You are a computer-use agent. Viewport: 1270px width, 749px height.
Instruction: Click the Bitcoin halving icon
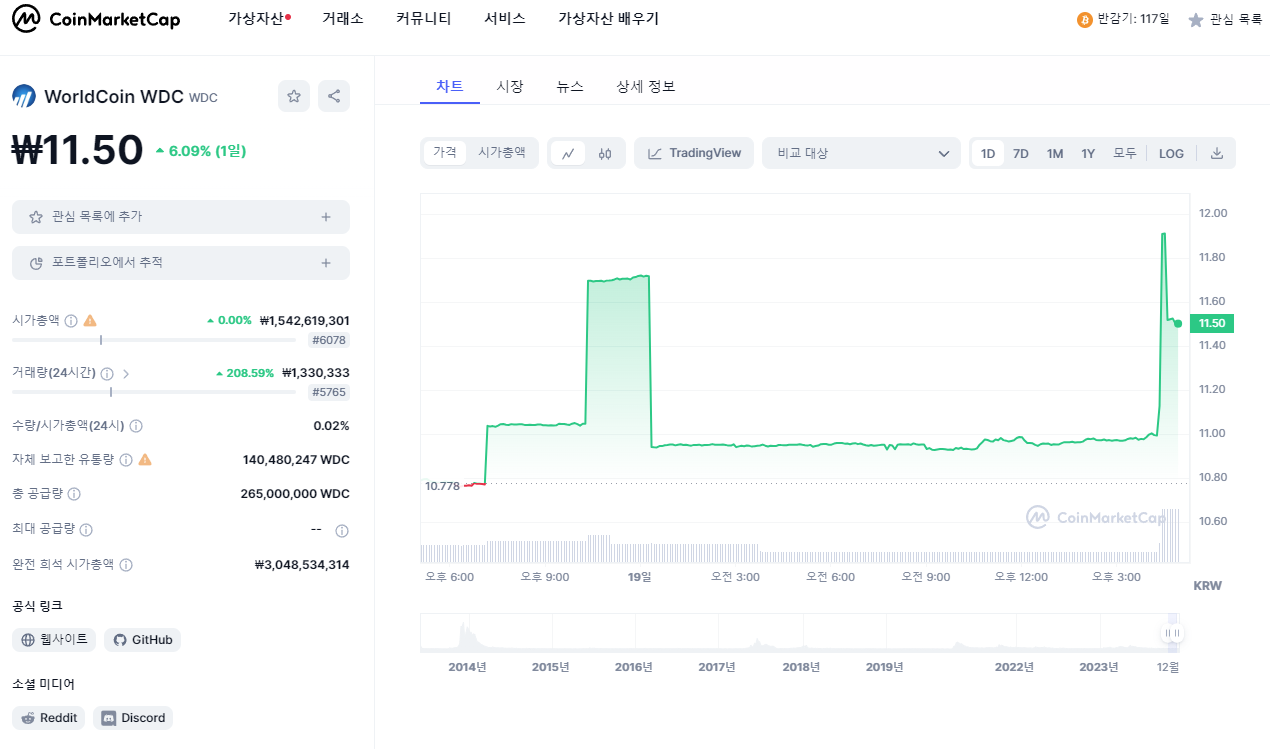(1085, 19)
